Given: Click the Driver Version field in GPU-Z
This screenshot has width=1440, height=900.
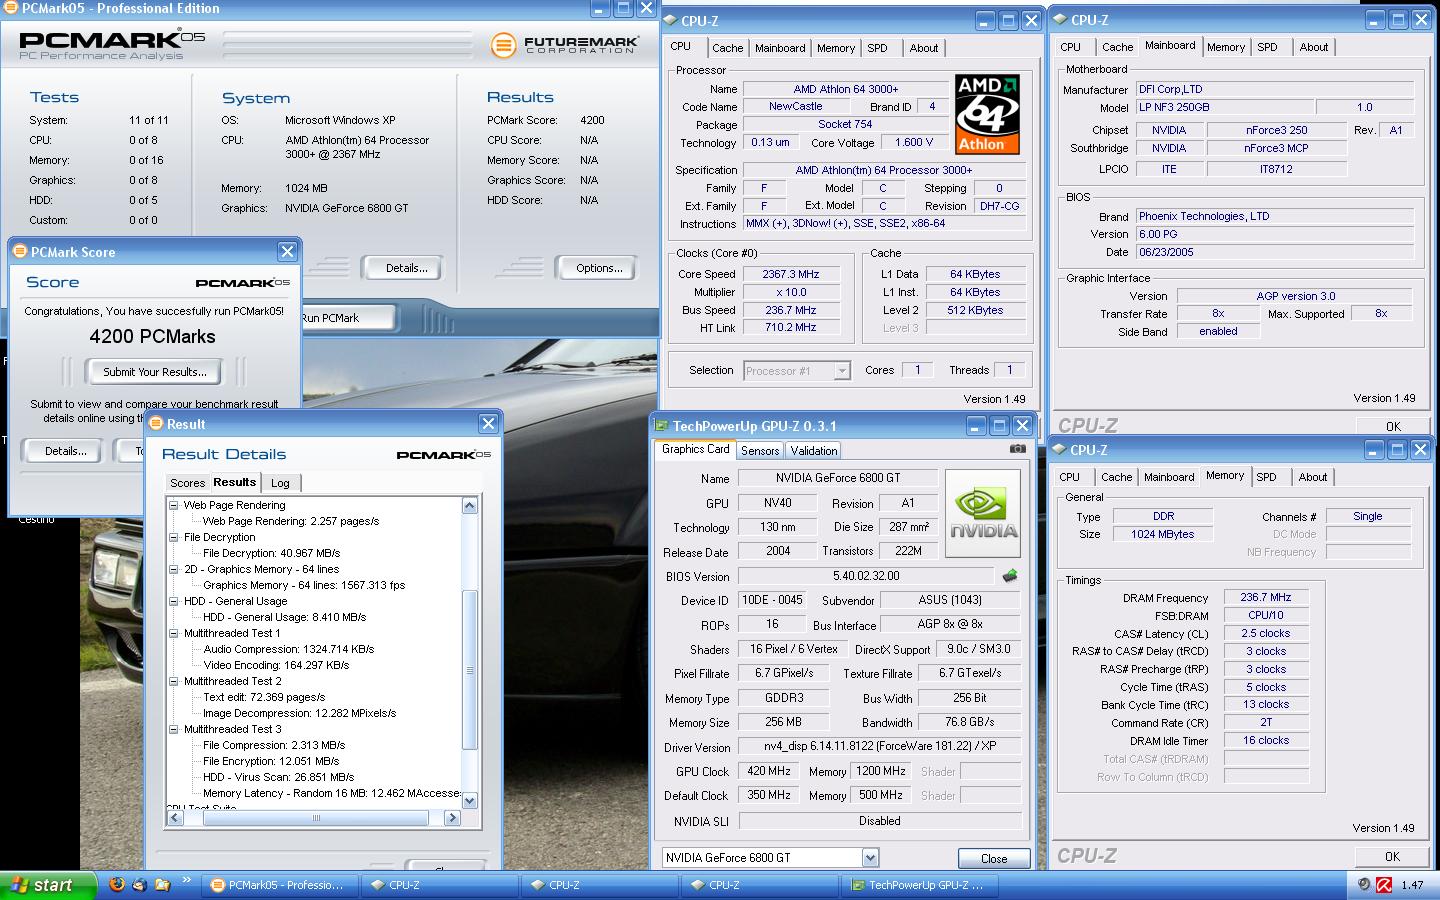Looking at the screenshot, I should [879, 746].
